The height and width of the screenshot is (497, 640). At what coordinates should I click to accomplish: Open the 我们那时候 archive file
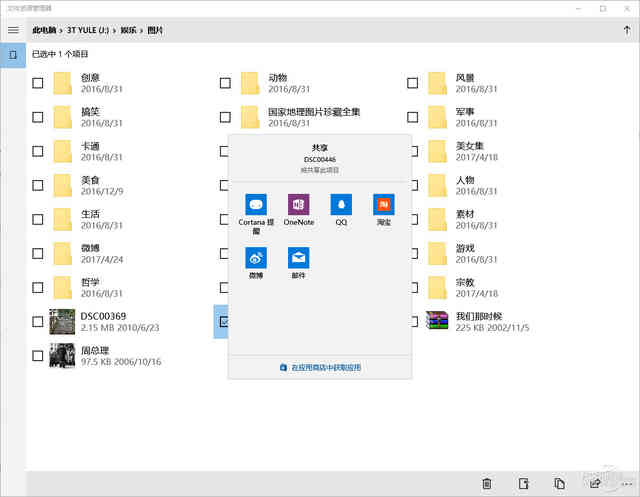(437, 321)
